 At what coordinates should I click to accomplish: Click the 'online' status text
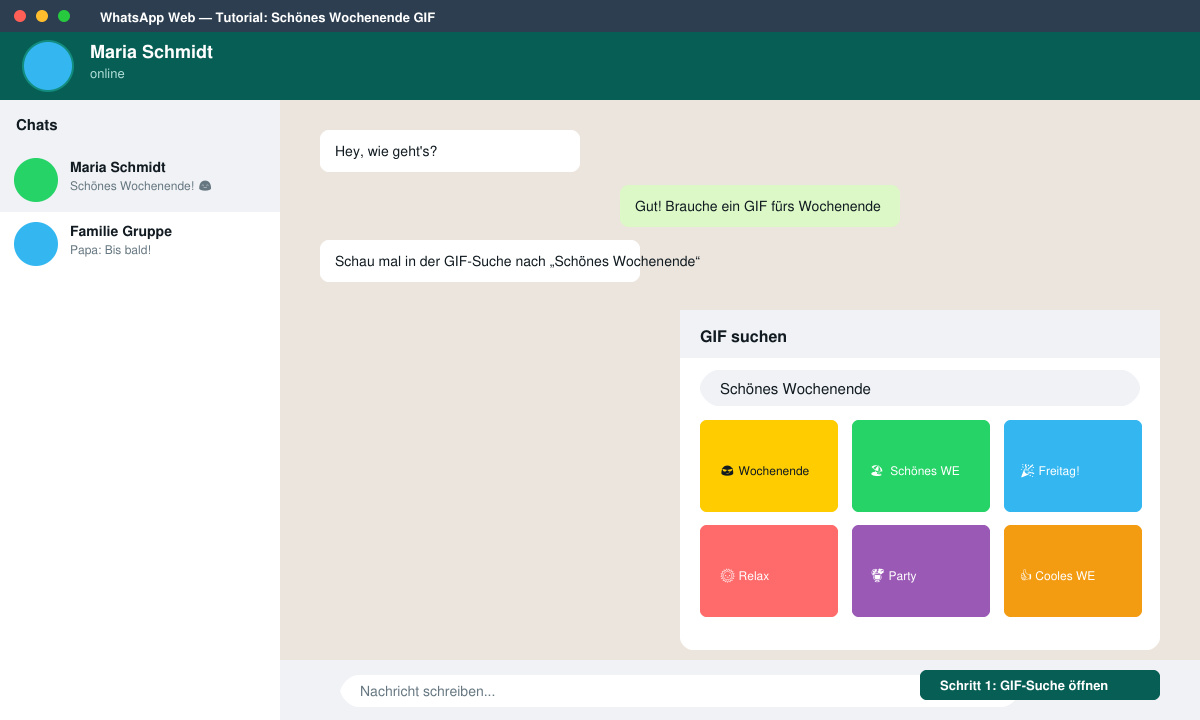[107, 74]
